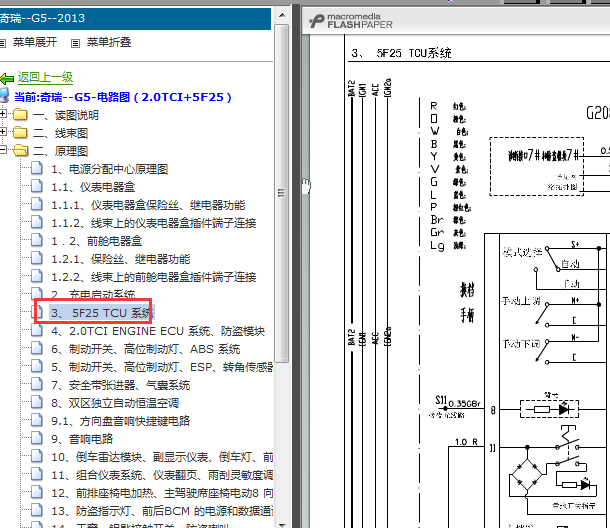Click the 菜单折叠 collapse-menu link
610x528 pixels.
pos(109,42)
